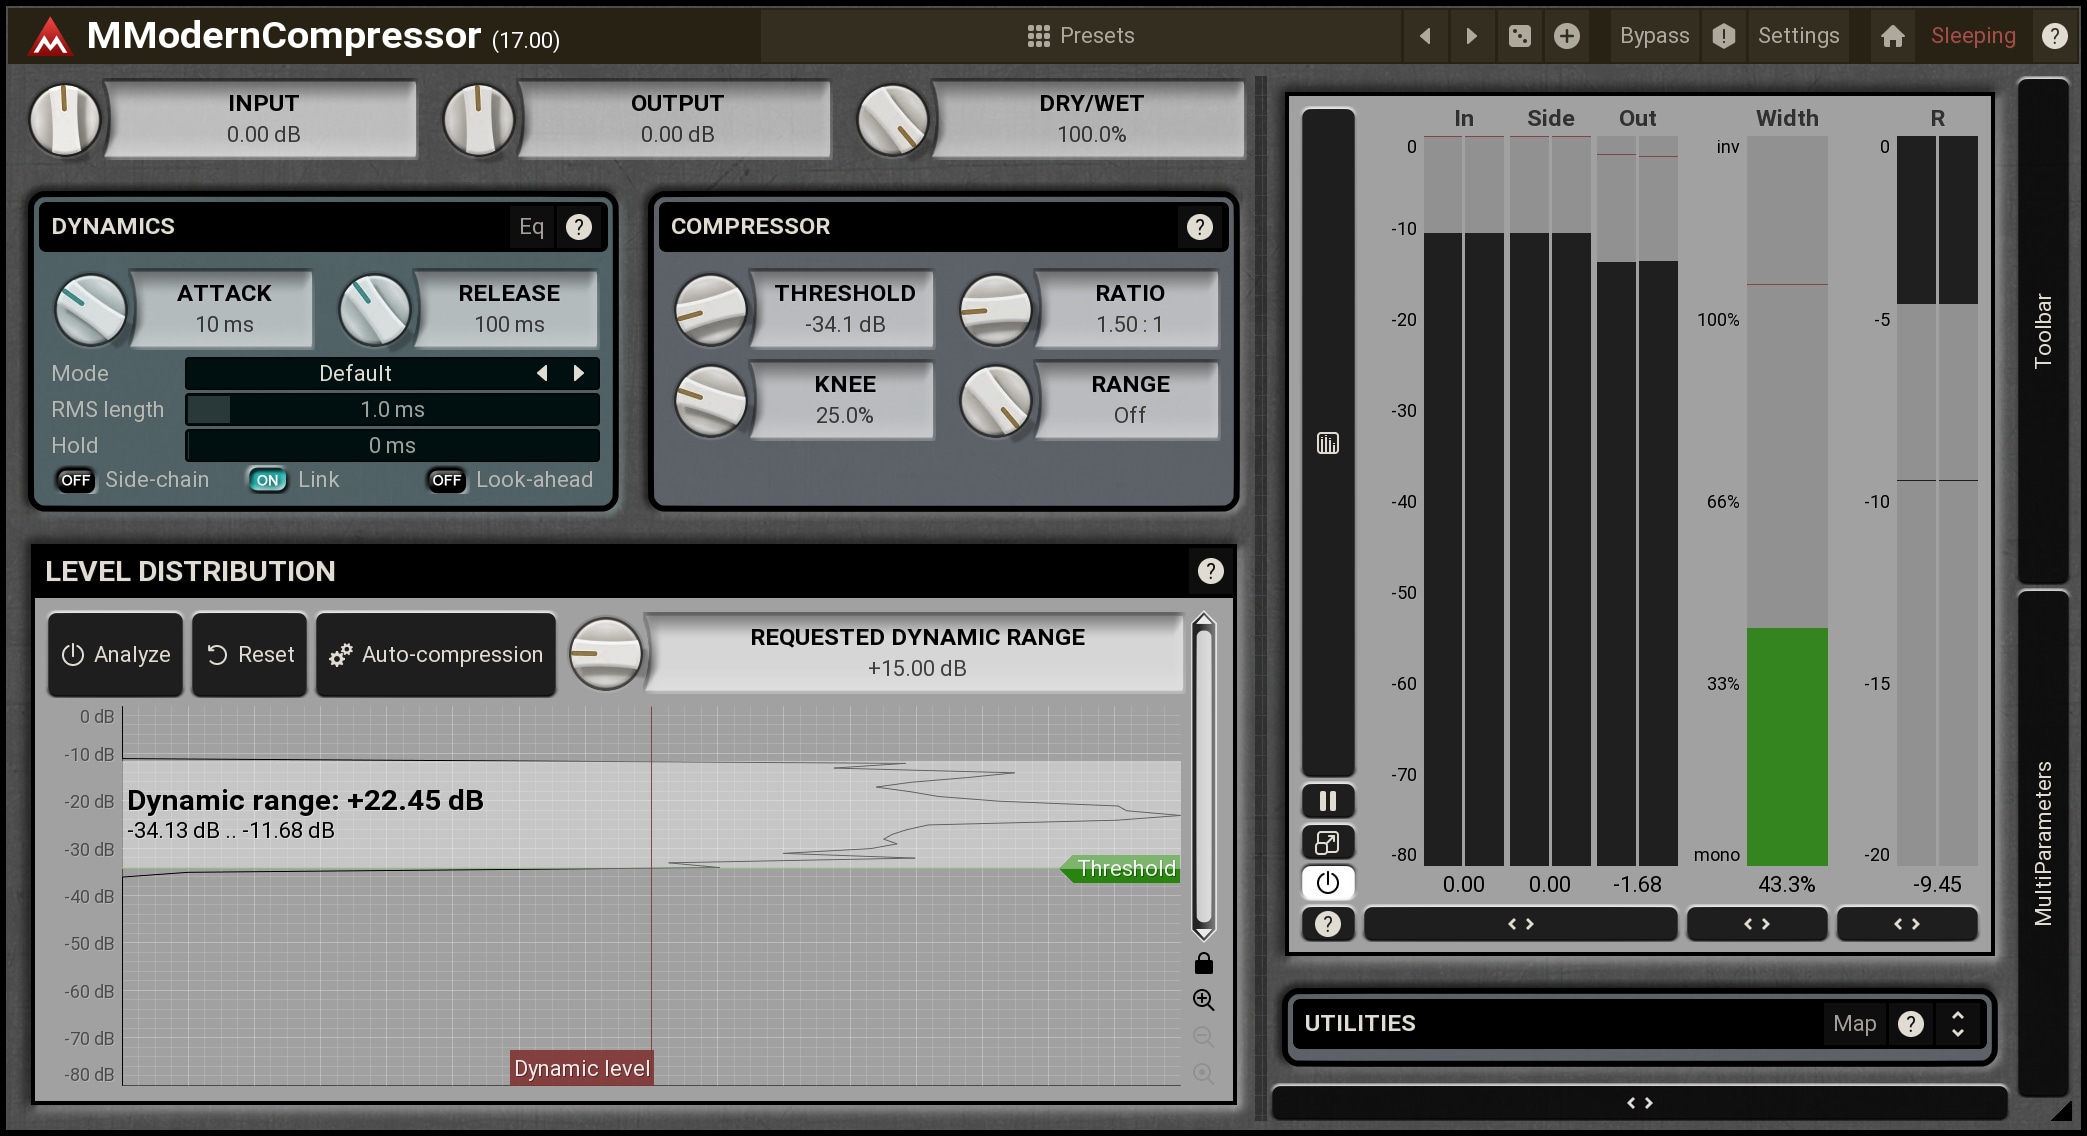Select next Mode with right arrow
This screenshot has height=1136, width=2087.
point(578,373)
